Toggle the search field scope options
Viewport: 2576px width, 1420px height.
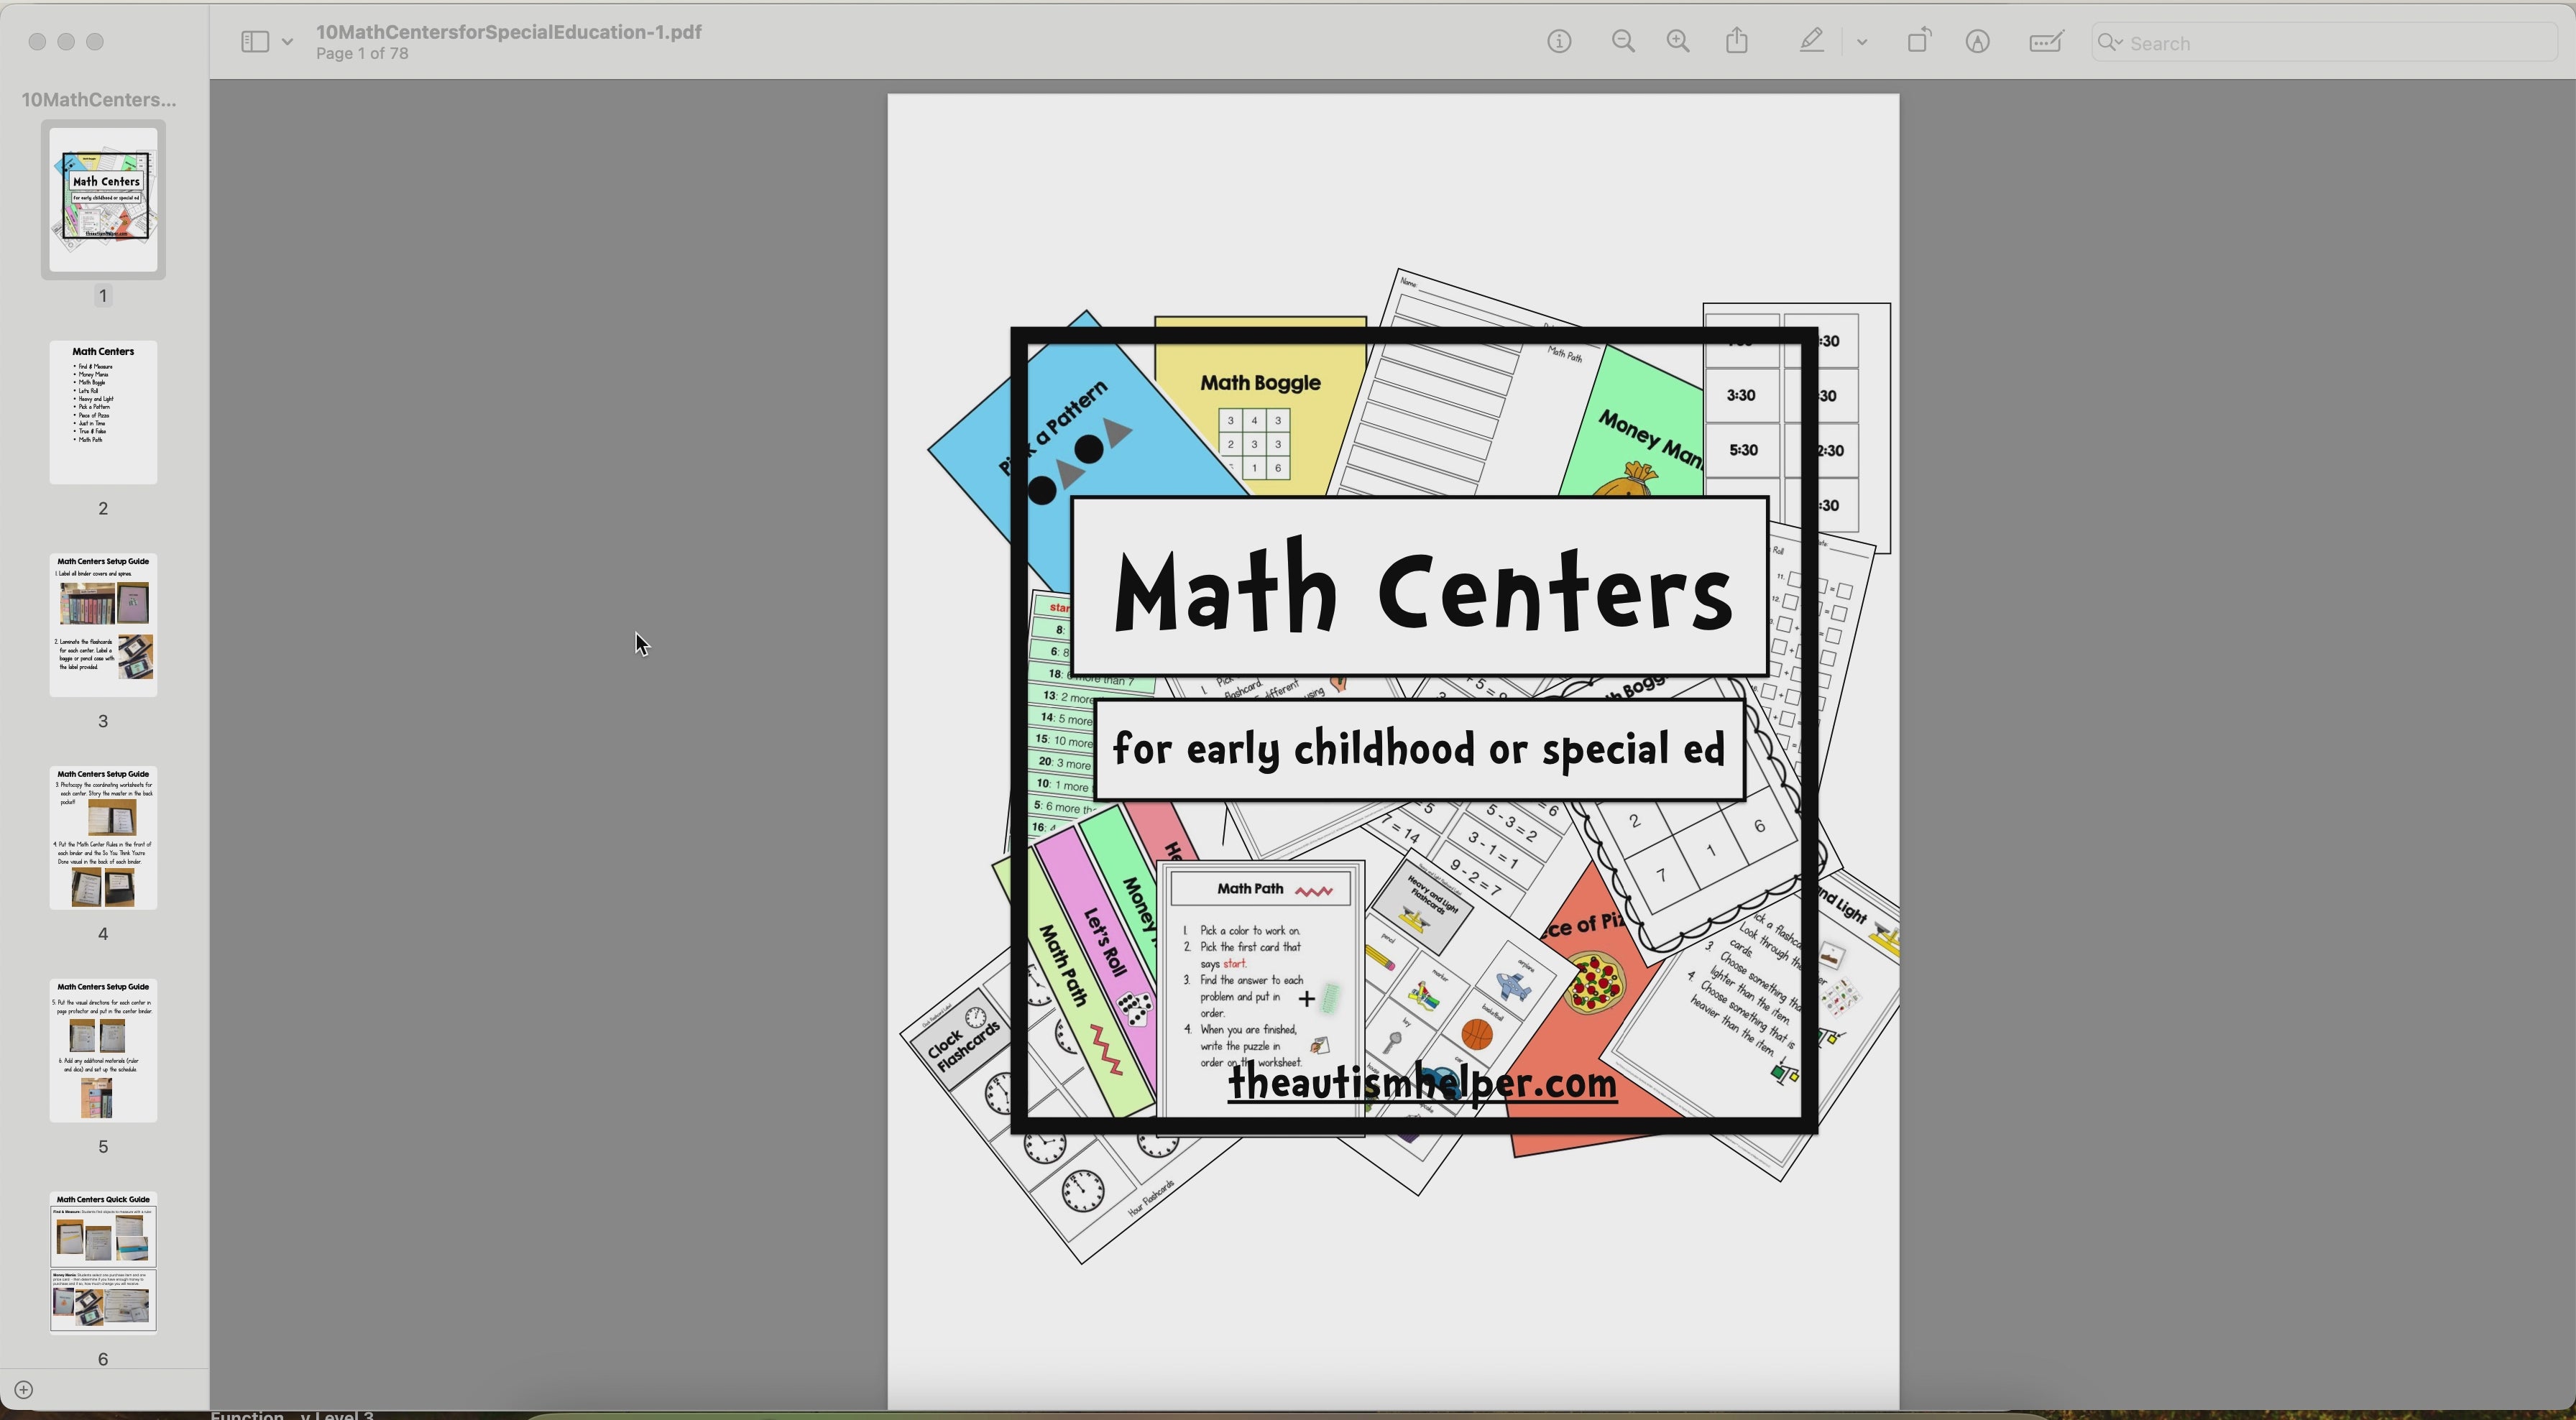point(2110,43)
